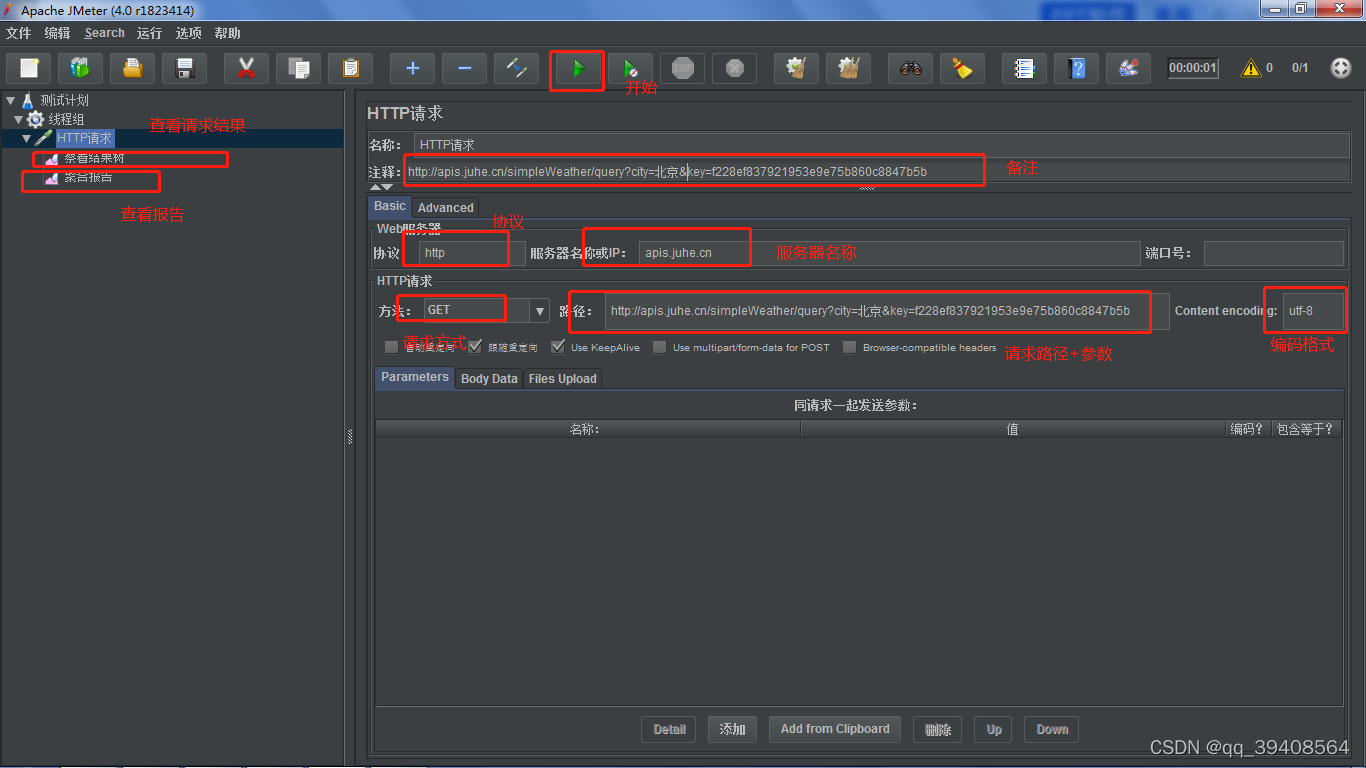
Task: Collapse all nodes with the minus icon
Action: pos(464,69)
